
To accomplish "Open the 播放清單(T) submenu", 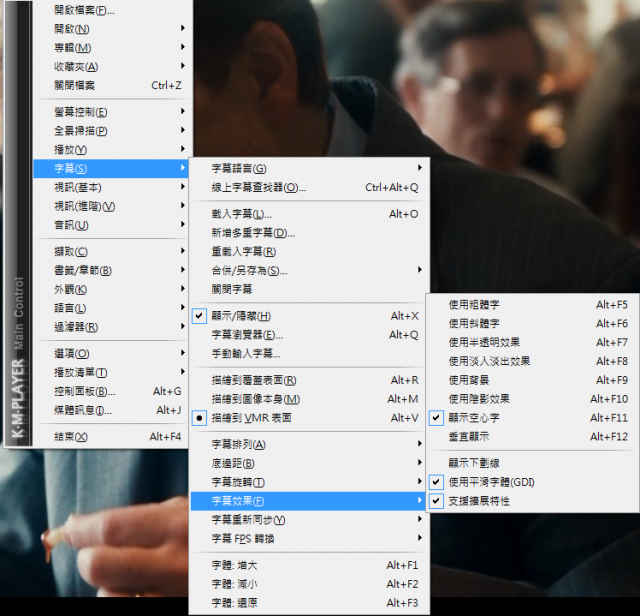I will 110,372.
